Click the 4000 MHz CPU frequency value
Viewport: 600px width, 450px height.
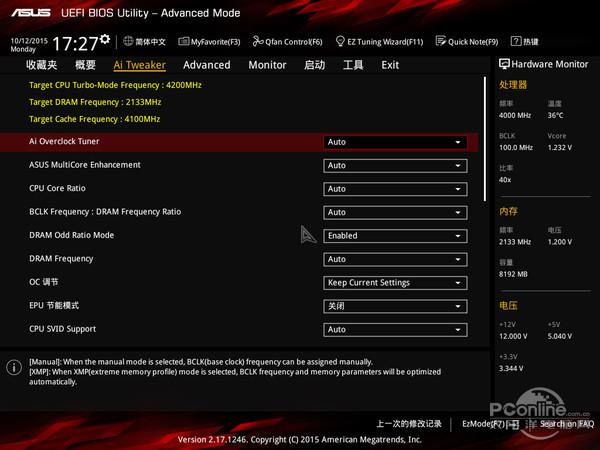pos(515,115)
